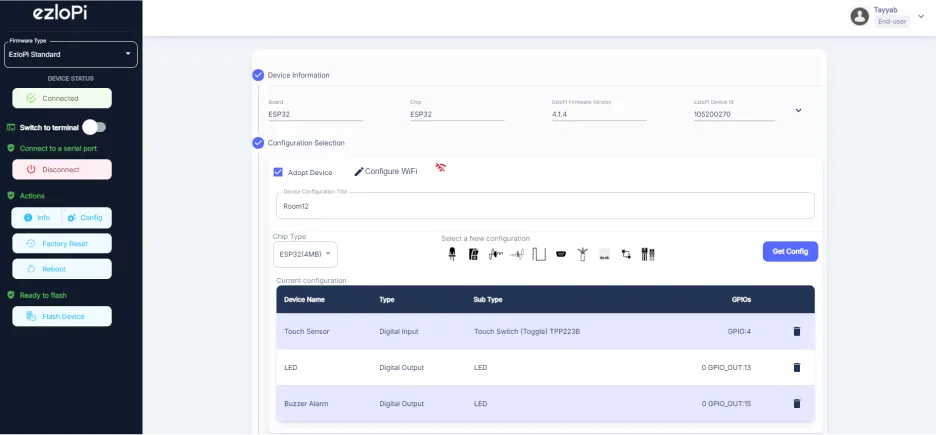Click the Device Name column header
The height and width of the screenshot is (435, 936).
(x=304, y=300)
